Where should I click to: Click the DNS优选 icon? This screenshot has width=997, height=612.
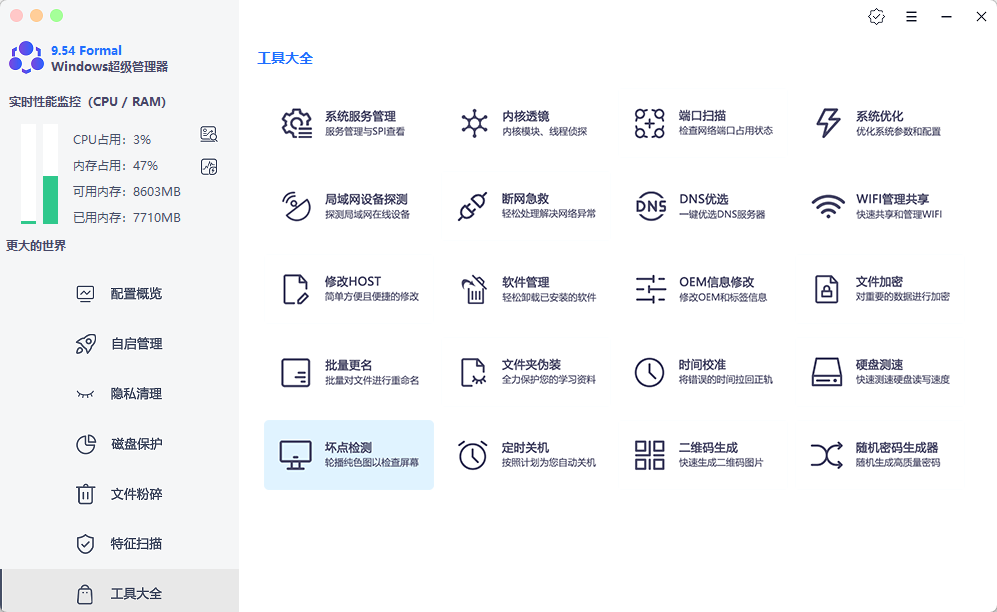650,206
